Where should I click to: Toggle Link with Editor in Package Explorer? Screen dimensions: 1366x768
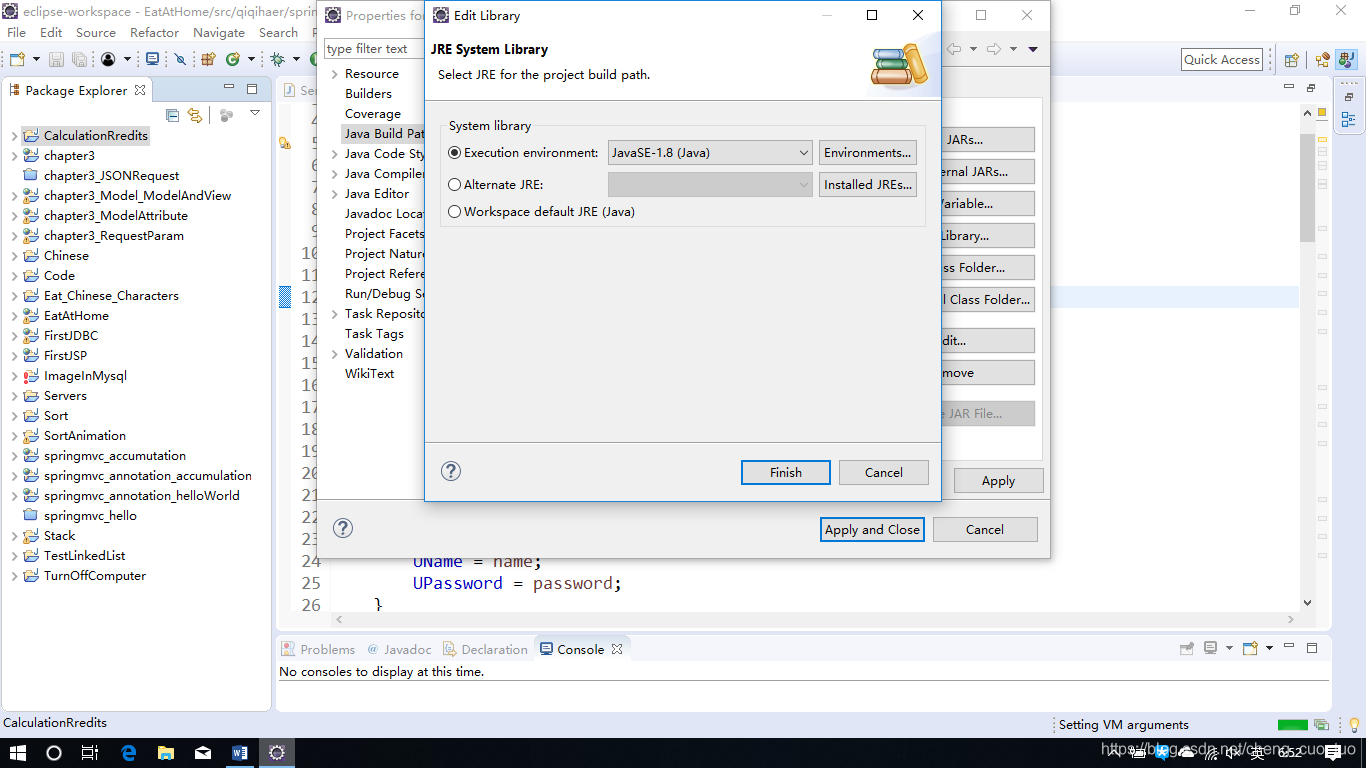point(195,115)
